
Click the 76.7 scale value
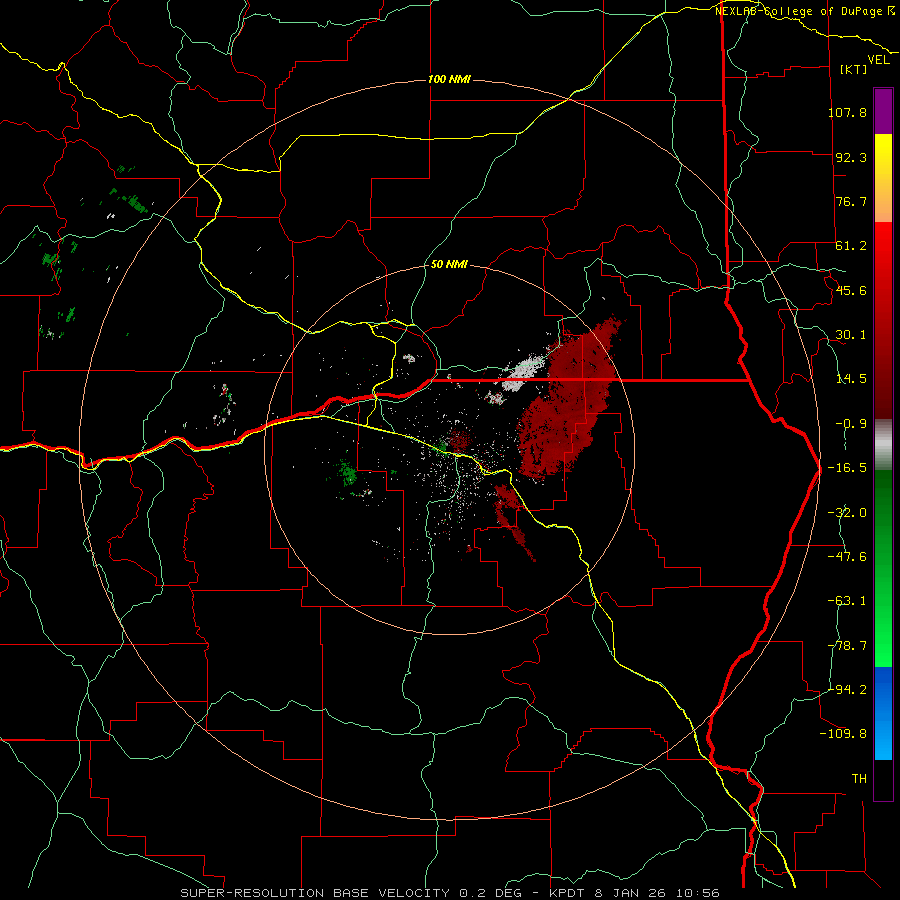851,201
